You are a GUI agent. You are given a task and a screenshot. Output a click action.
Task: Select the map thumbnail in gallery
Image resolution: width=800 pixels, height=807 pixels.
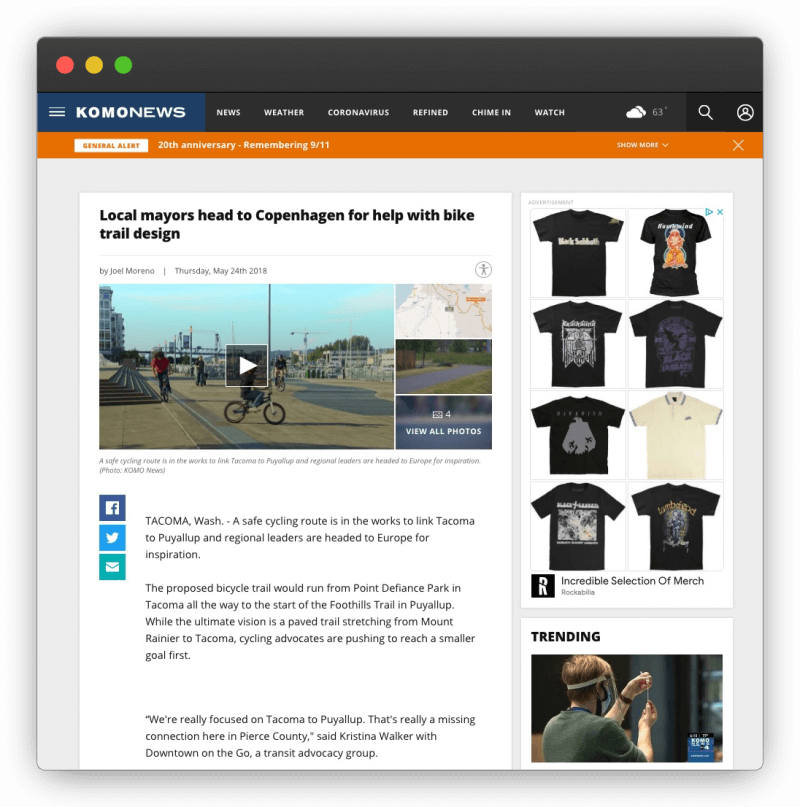point(443,311)
